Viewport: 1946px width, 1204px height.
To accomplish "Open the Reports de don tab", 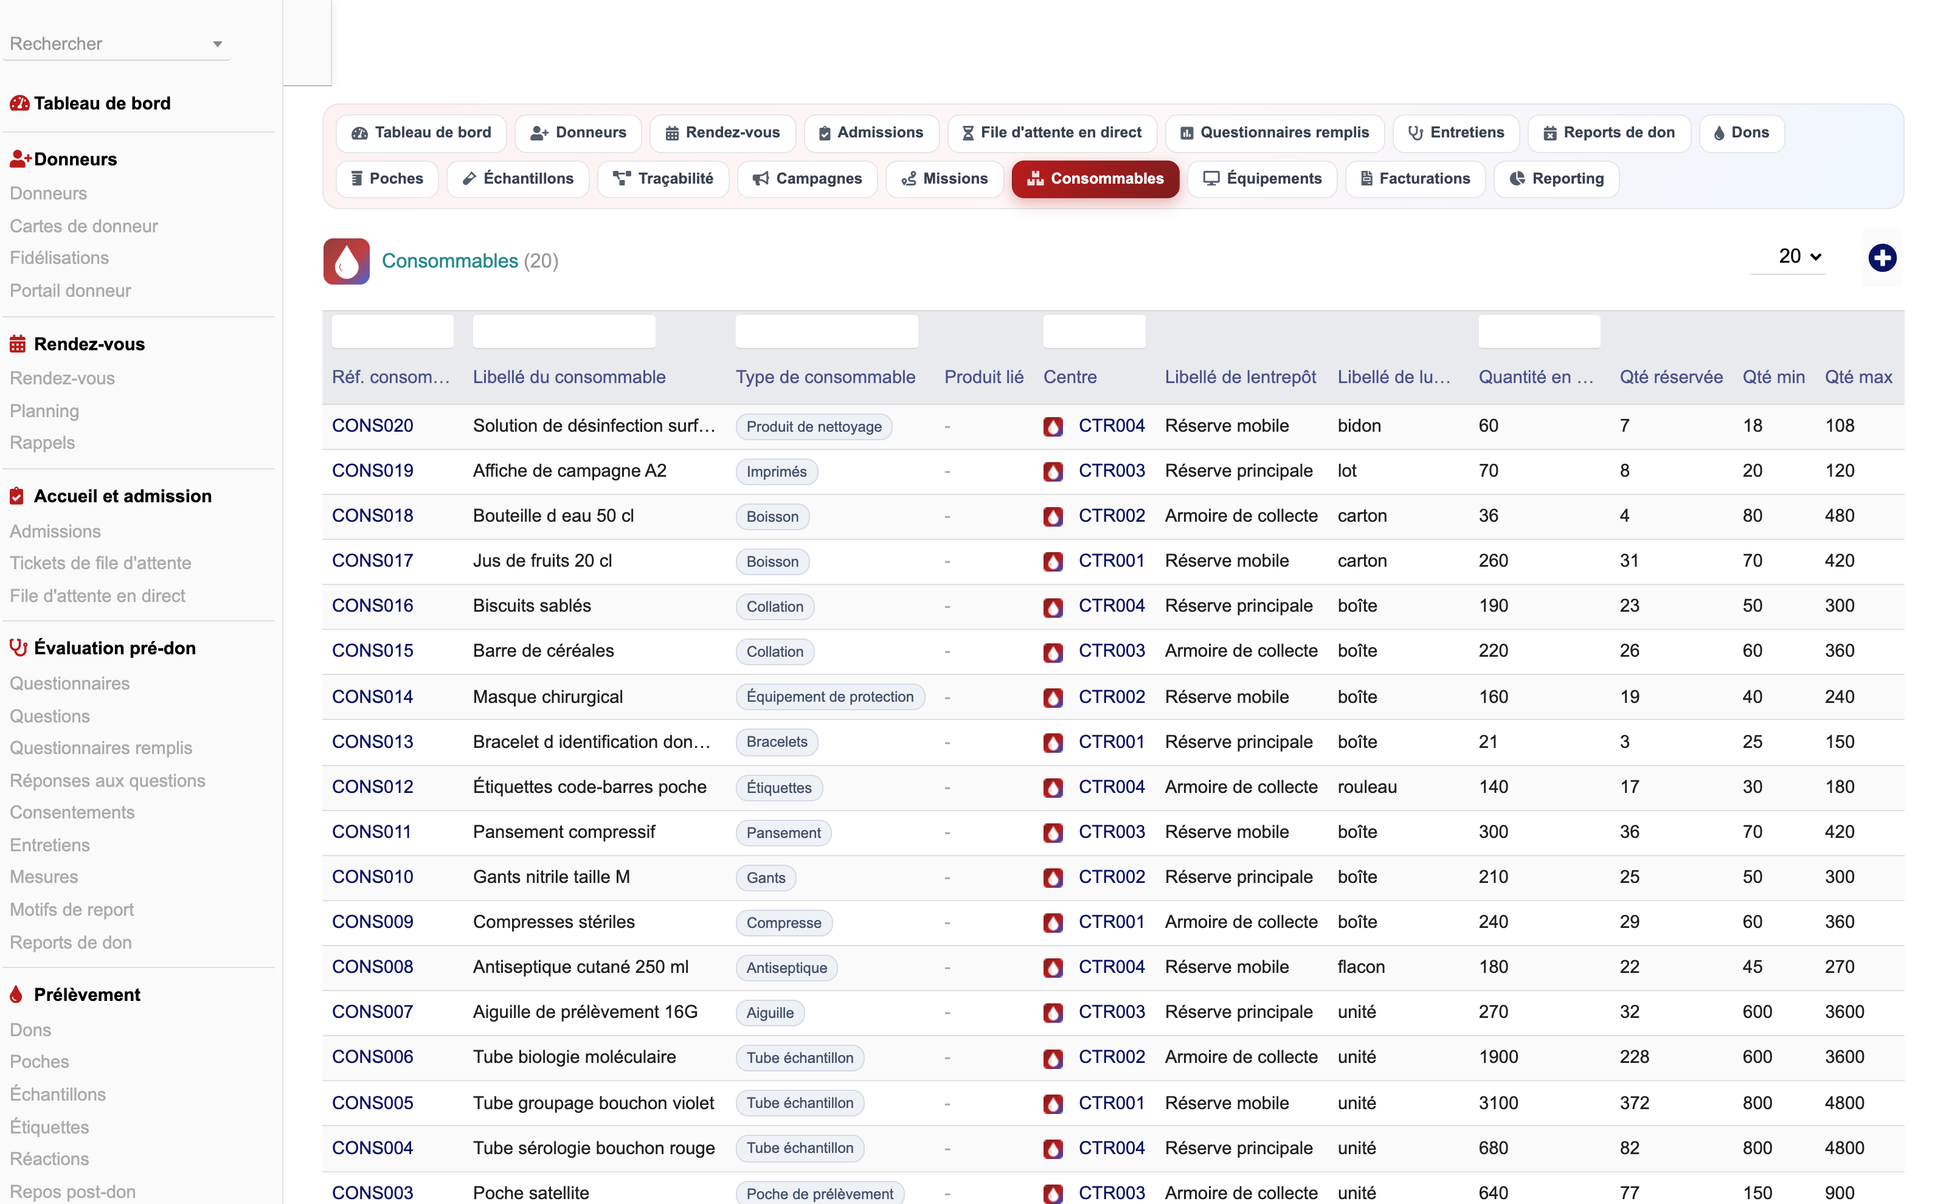I will point(1609,133).
